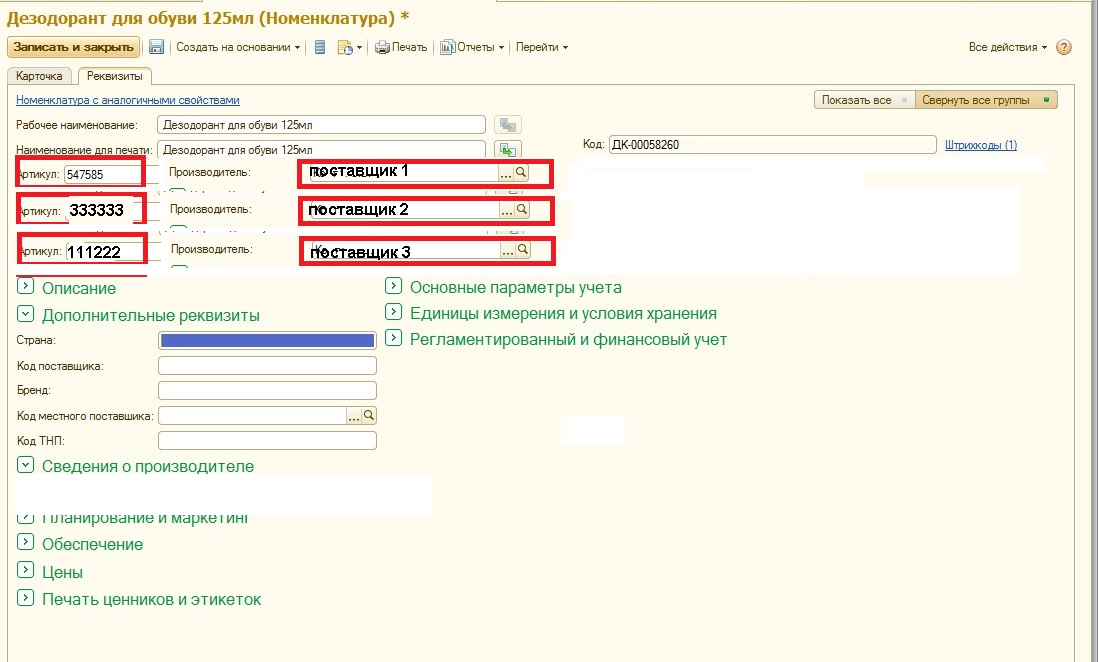Viewport: 1098px width, 662px height.
Task: Toggle Свернуть все группы button
Action: [985, 100]
